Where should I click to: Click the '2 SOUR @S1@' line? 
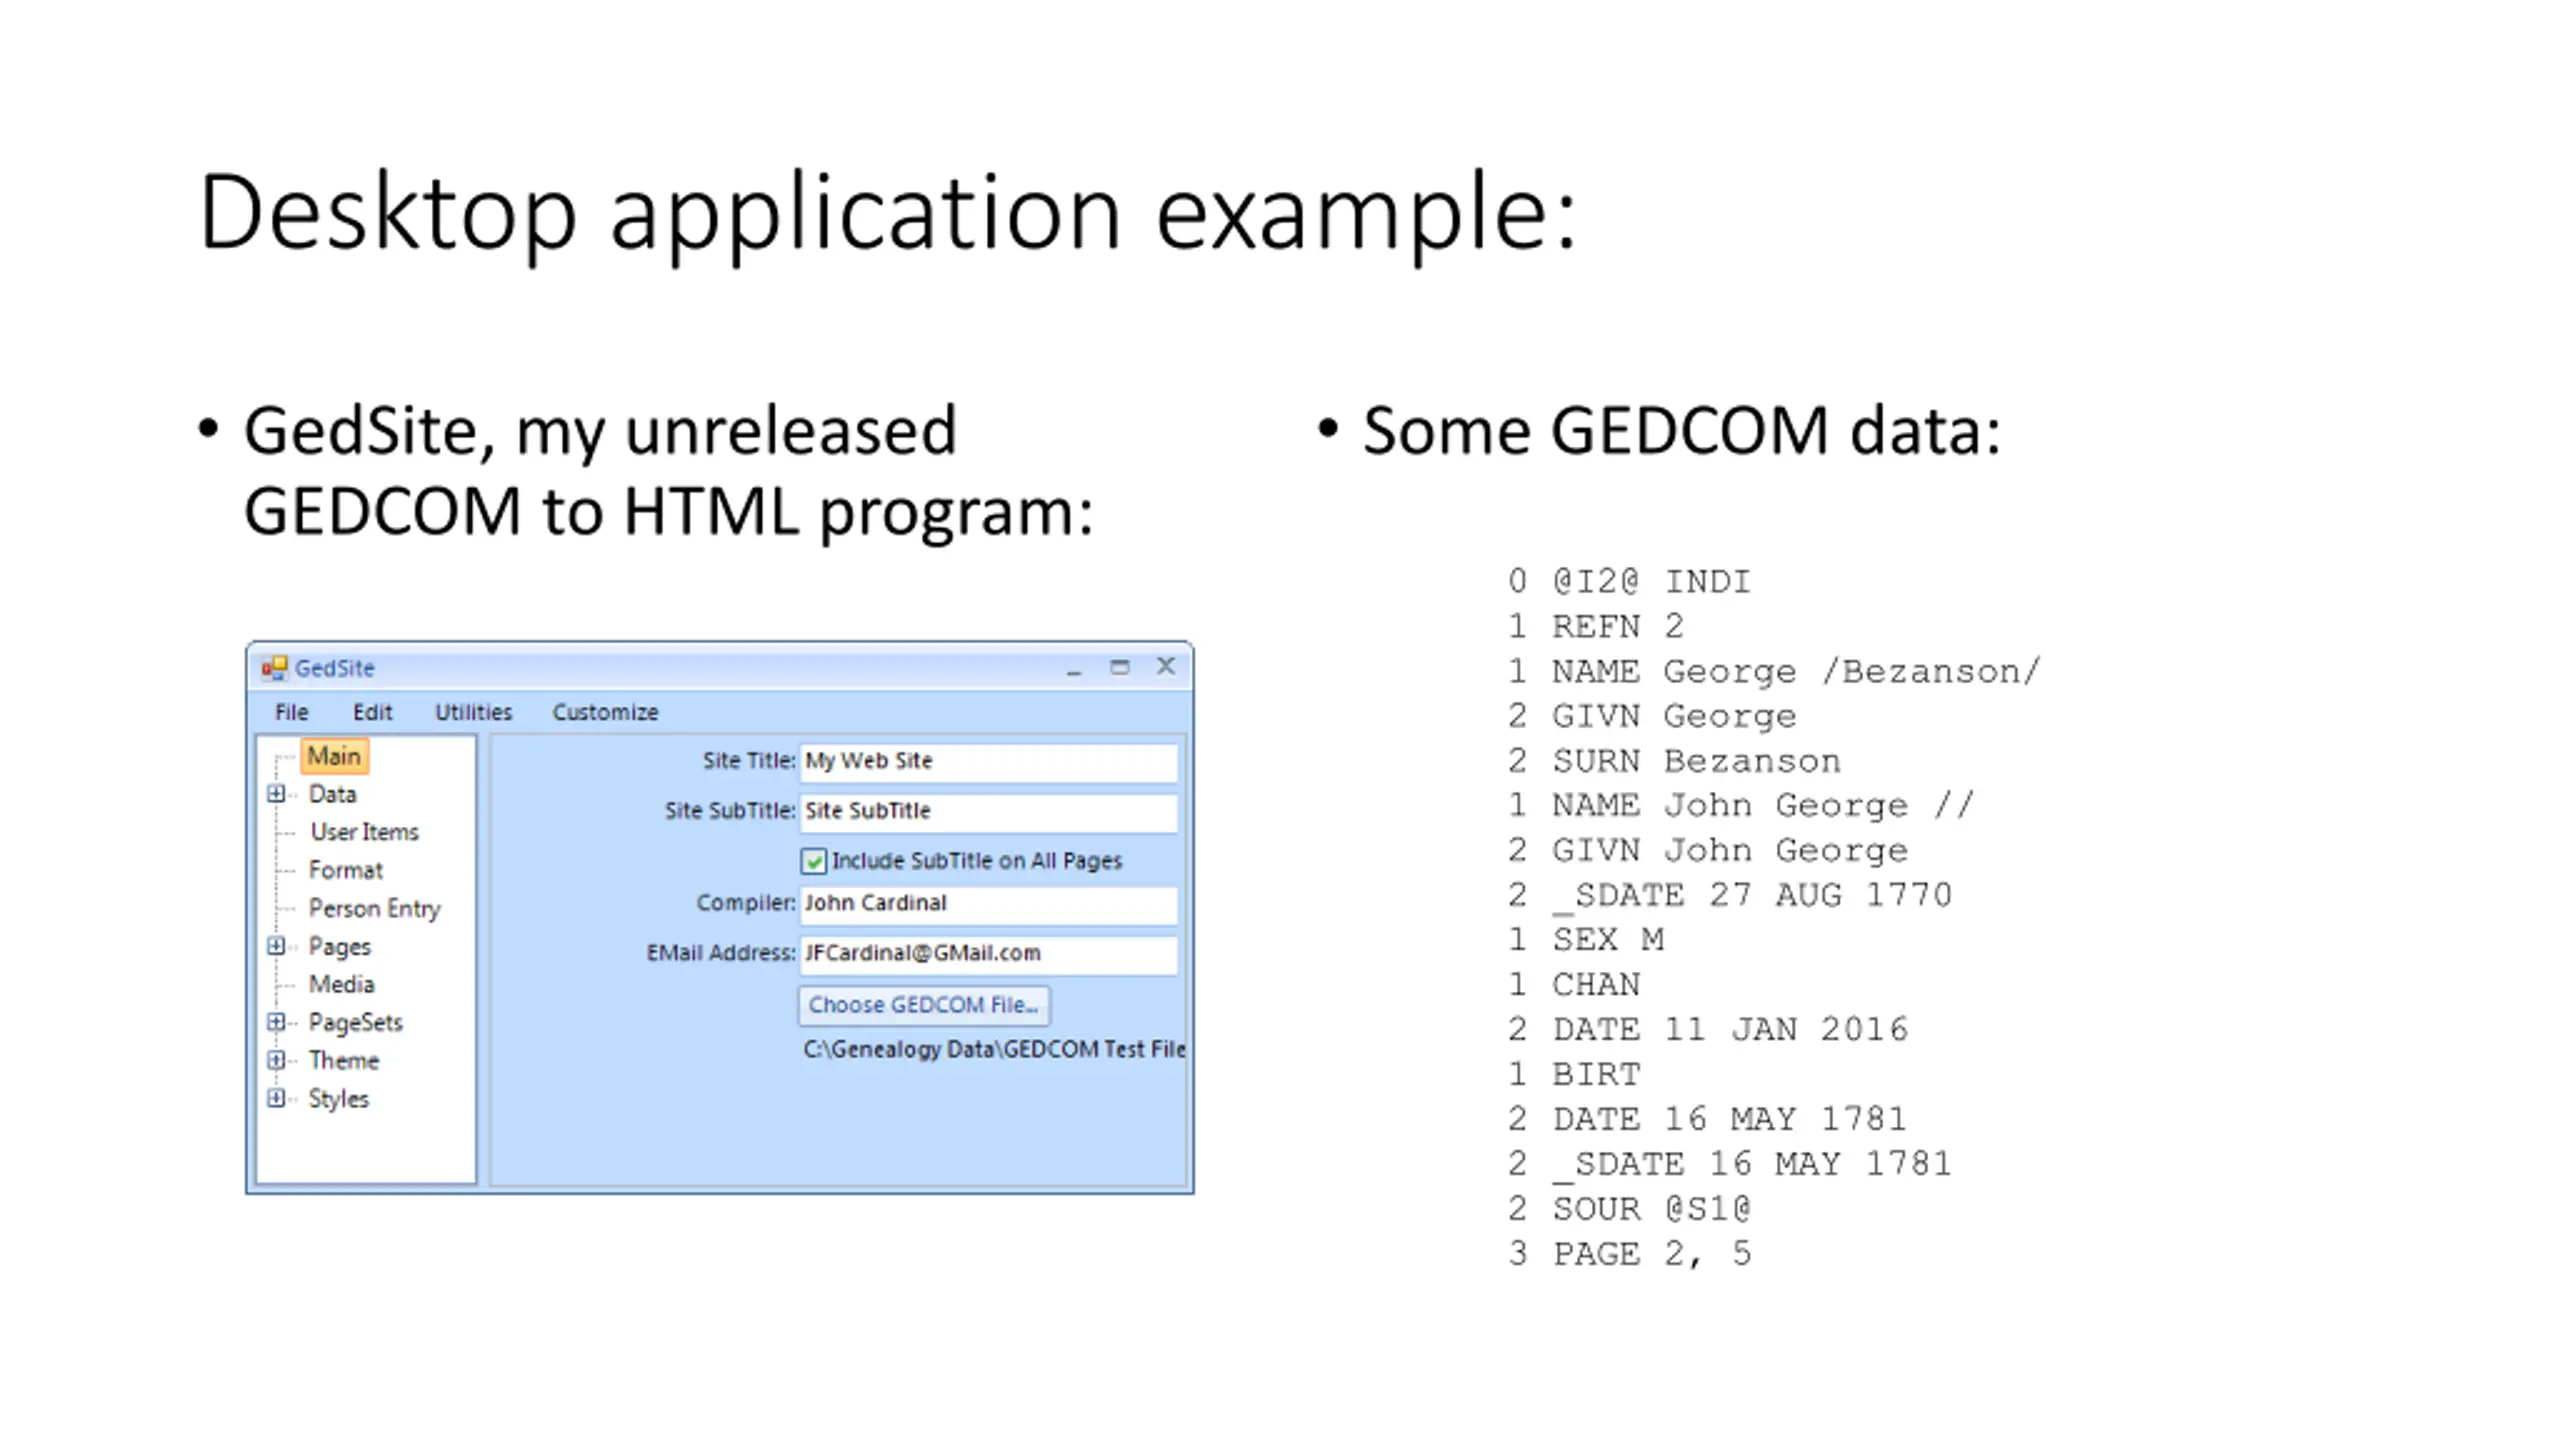(x=1629, y=1208)
